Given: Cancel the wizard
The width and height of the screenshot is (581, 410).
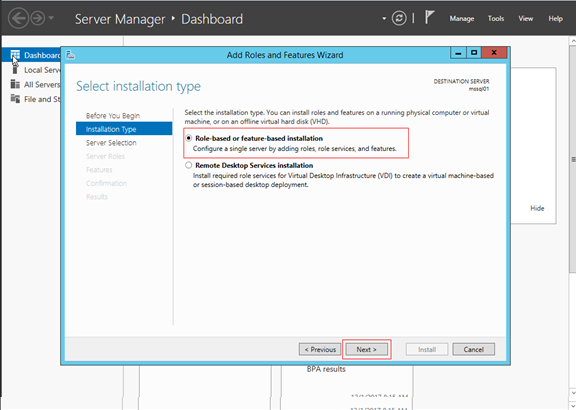Looking at the screenshot, I should click(474, 349).
